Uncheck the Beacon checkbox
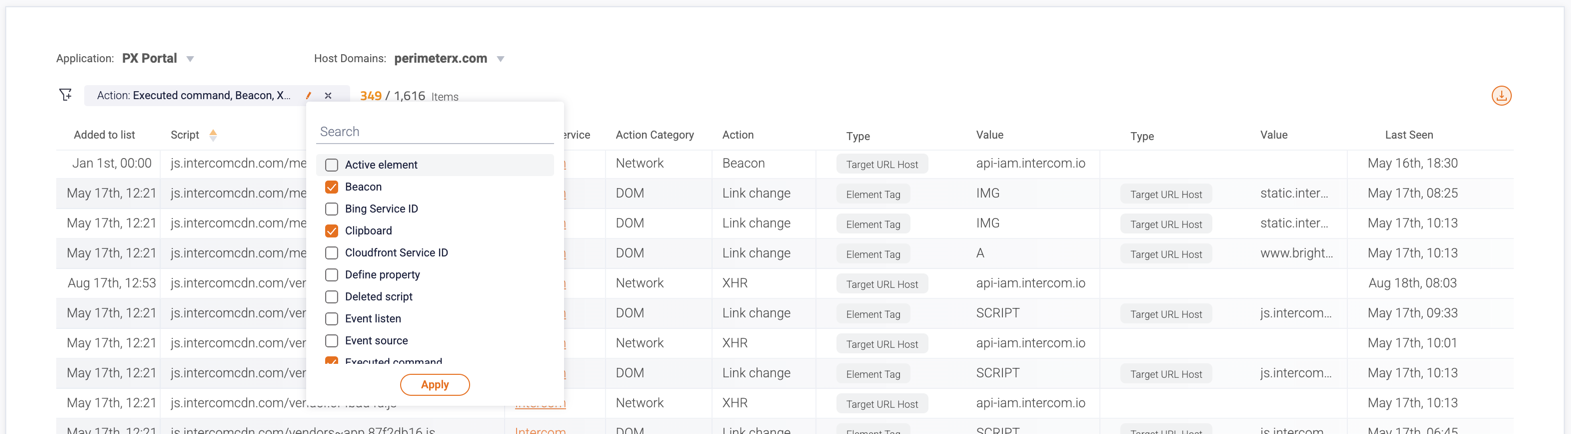The image size is (1571, 434). pos(332,187)
